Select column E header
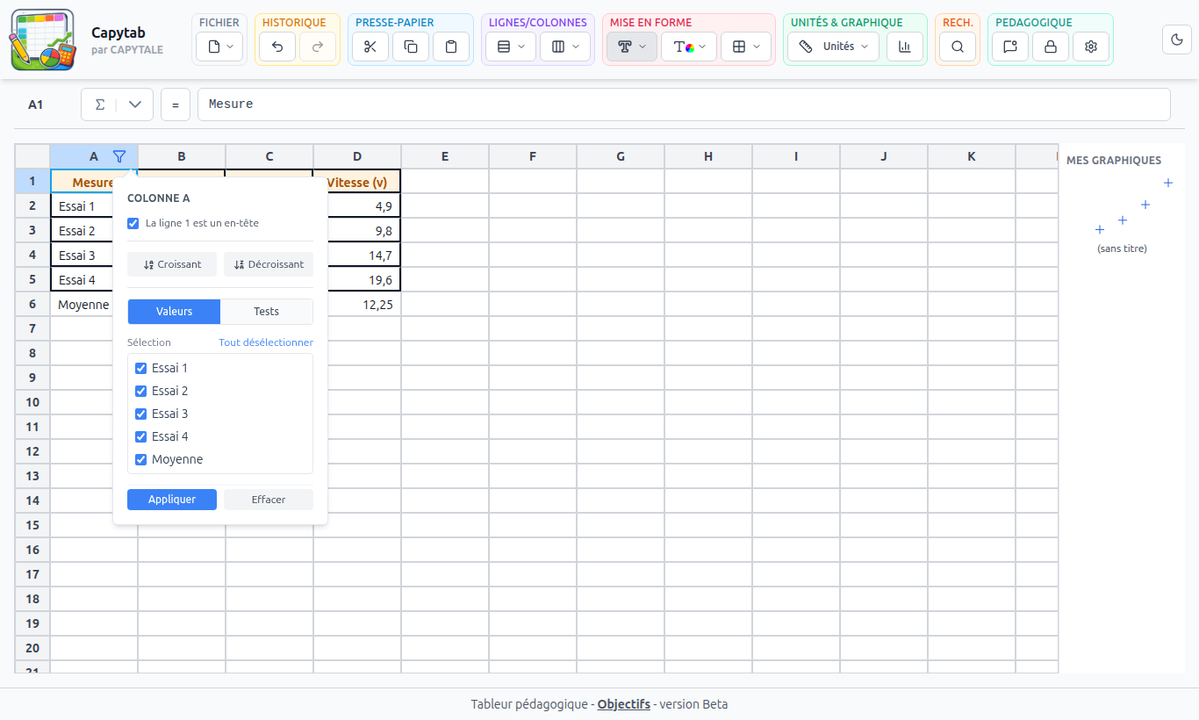Screen dimensions: 1199x720 445,156
